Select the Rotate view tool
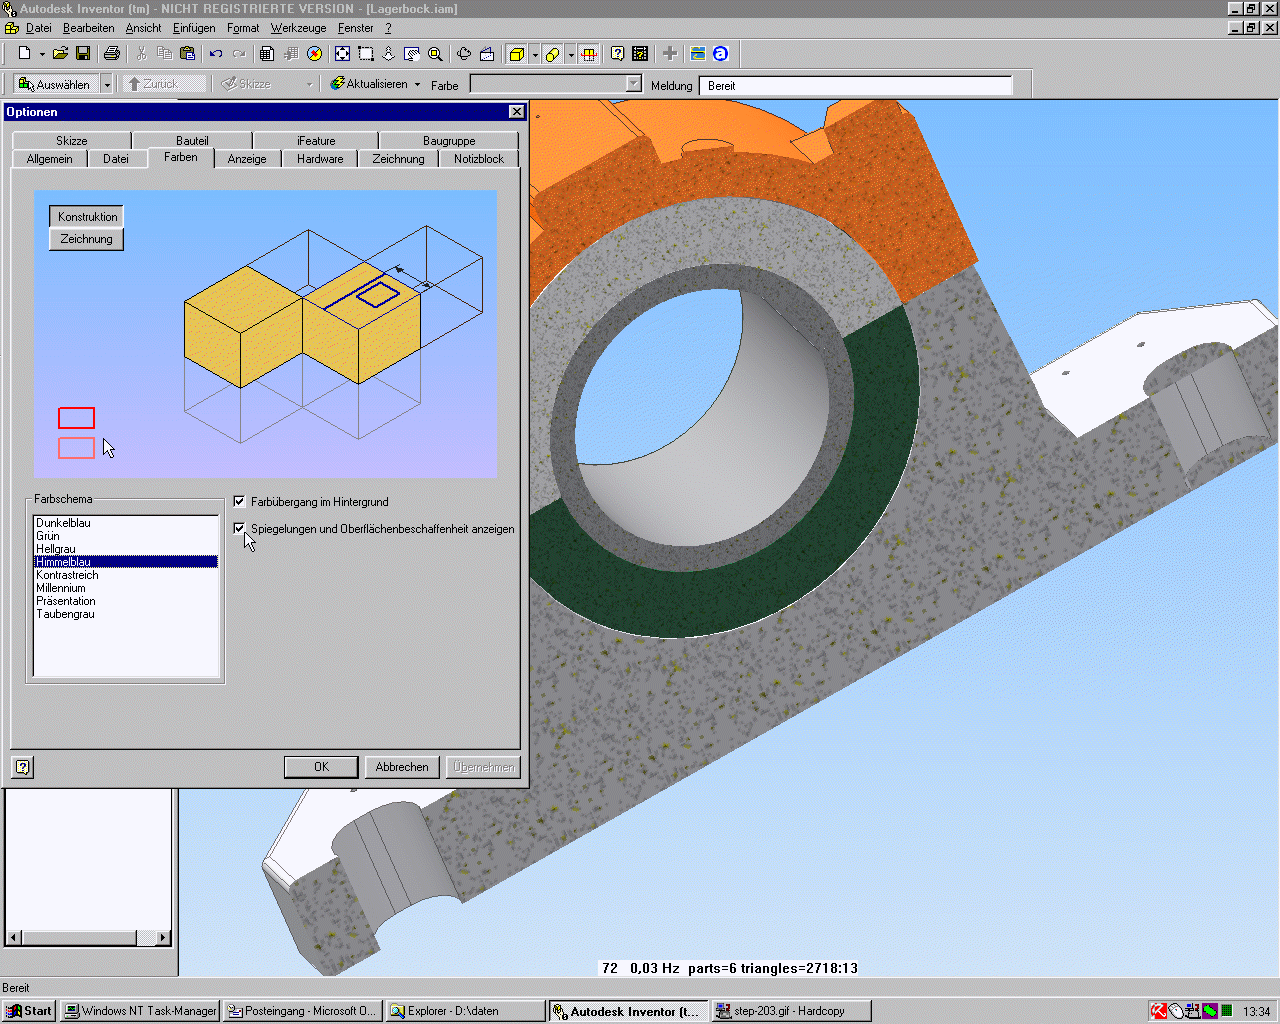The height and width of the screenshot is (1024, 1280). click(x=464, y=54)
